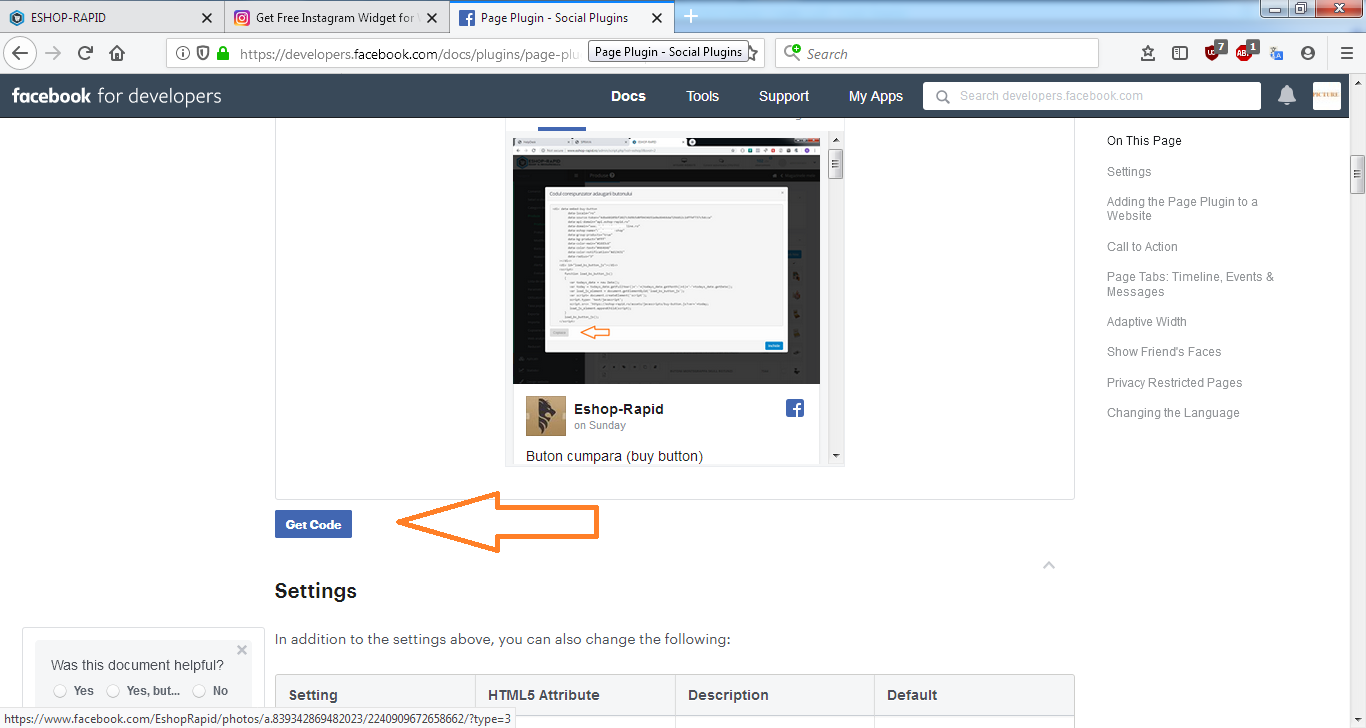Collapse section with the up chevron
The width and height of the screenshot is (1366, 728).
[x=1049, y=565]
